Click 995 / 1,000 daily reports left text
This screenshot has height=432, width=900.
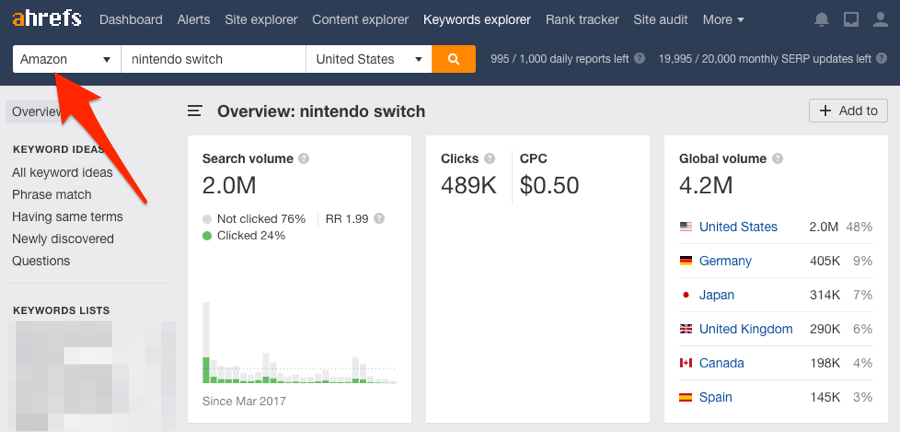click(x=560, y=59)
